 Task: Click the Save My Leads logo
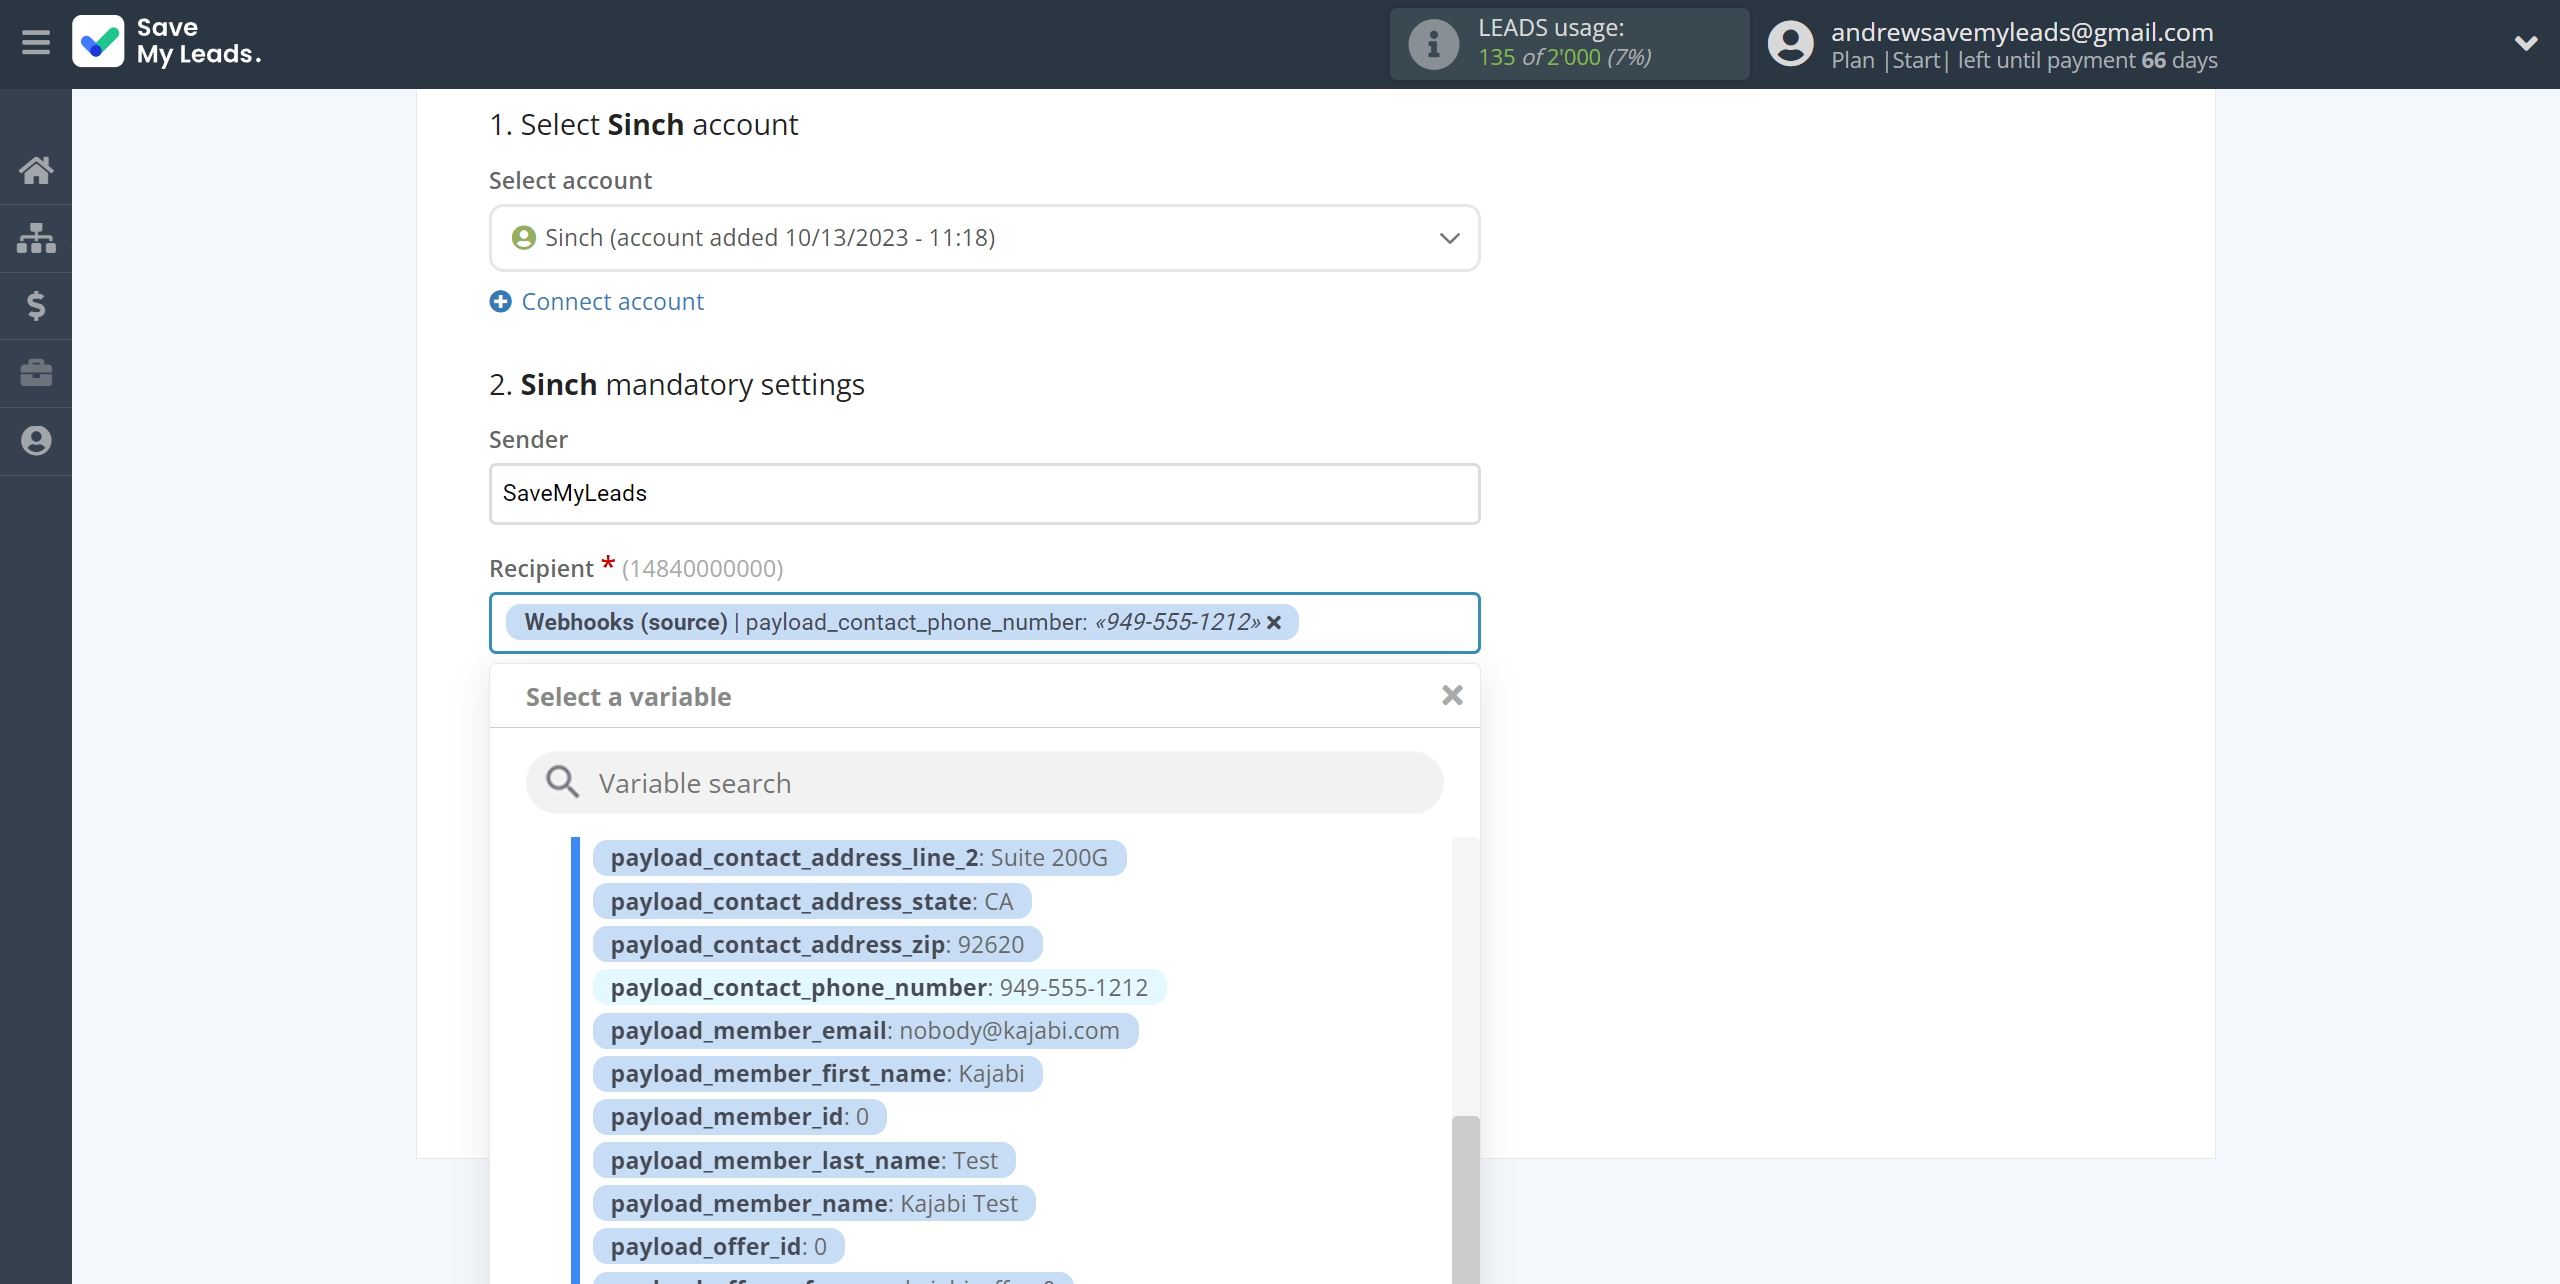pos(167,42)
